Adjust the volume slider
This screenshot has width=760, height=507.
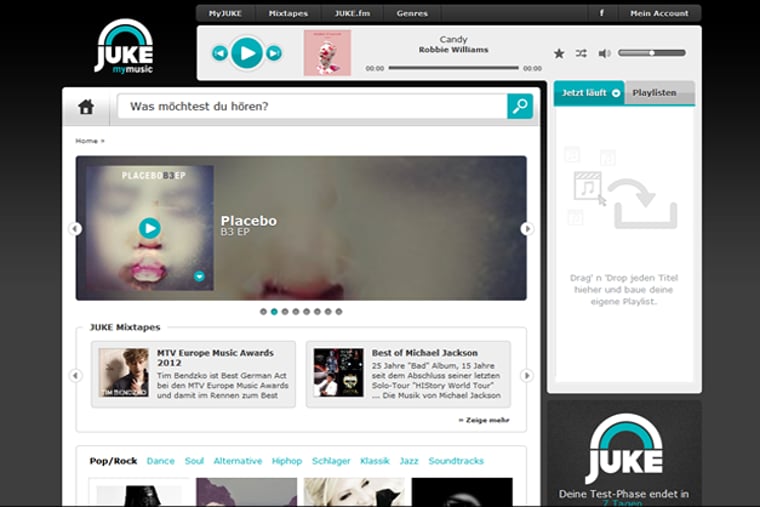coord(651,53)
